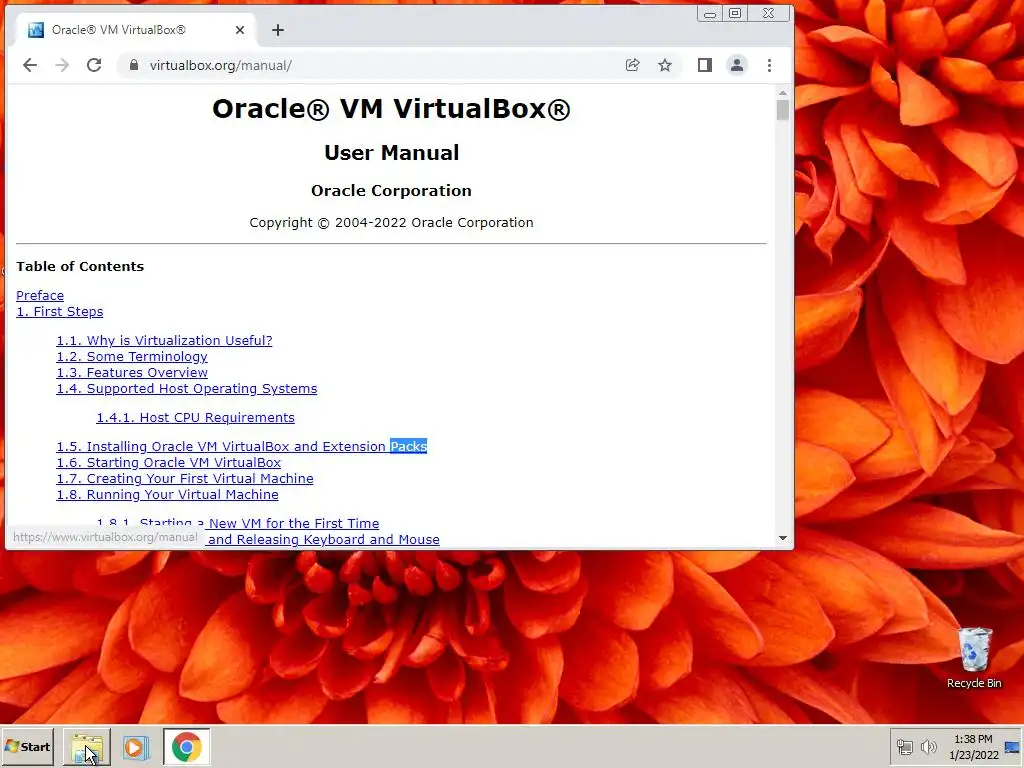Open 1.5. Installing Oracle VM VirtualBox link
This screenshot has height=768, width=1024.
[242, 447]
